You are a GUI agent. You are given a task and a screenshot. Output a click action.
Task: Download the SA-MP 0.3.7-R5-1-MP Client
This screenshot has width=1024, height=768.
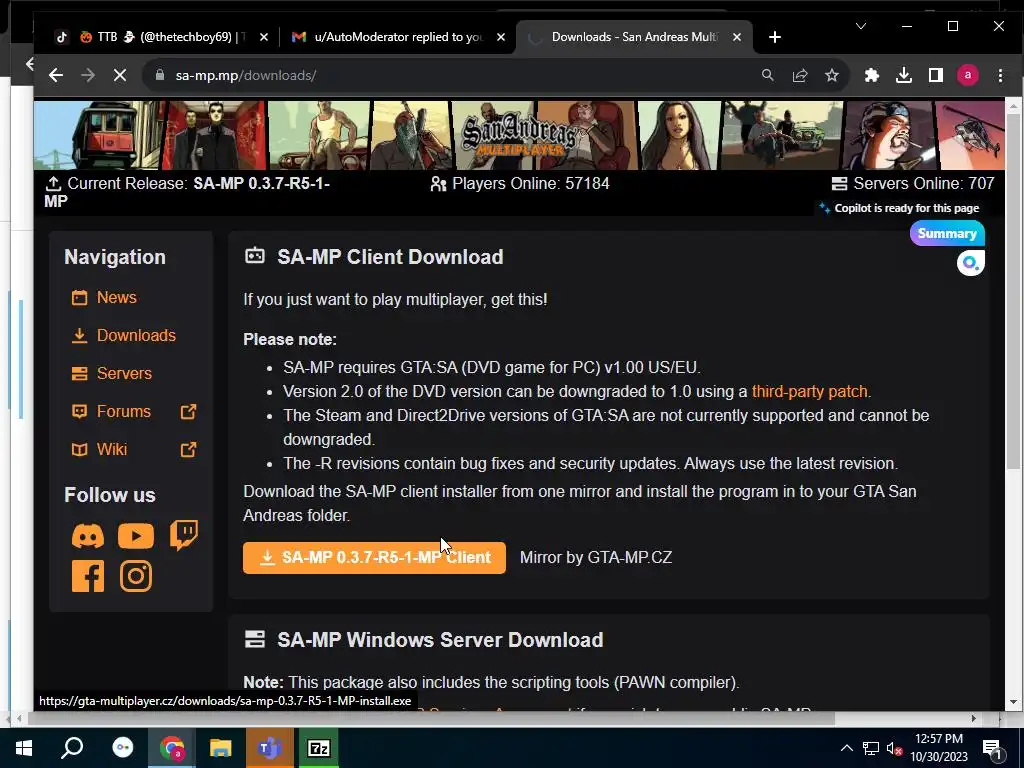click(x=374, y=558)
